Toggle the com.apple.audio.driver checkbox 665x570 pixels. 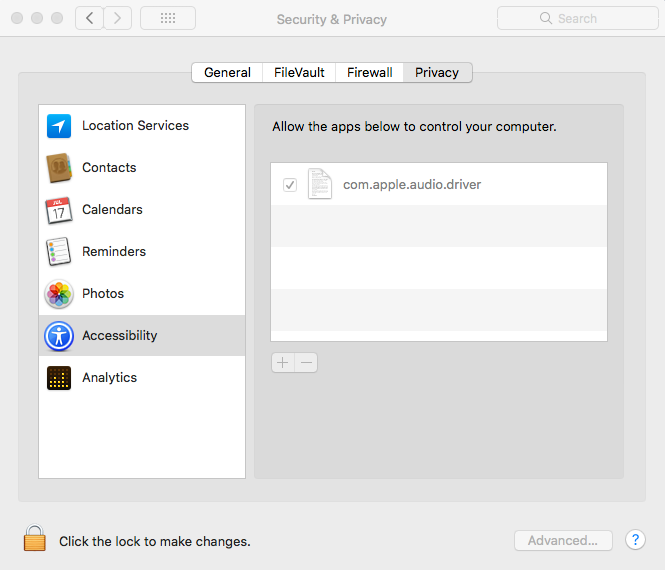pyautogui.click(x=290, y=184)
